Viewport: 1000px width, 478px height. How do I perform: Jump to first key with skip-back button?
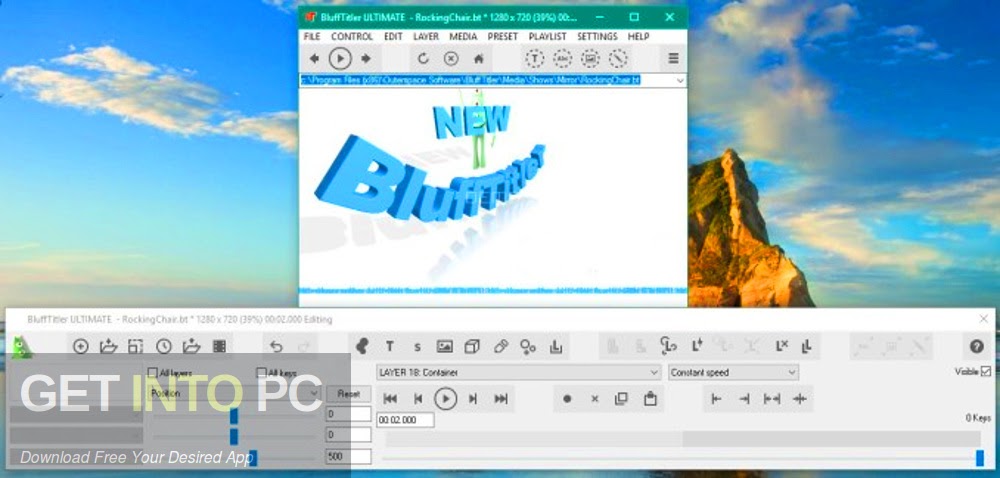tap(390, 399)
